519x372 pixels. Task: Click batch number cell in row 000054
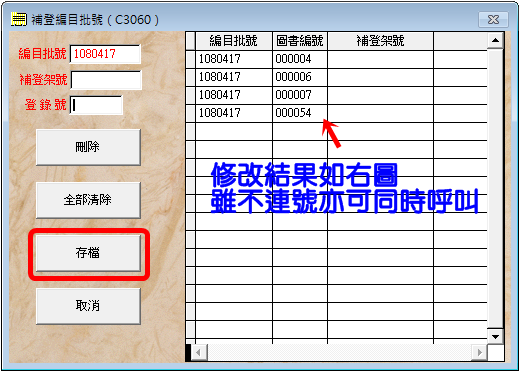pos(234,114)
